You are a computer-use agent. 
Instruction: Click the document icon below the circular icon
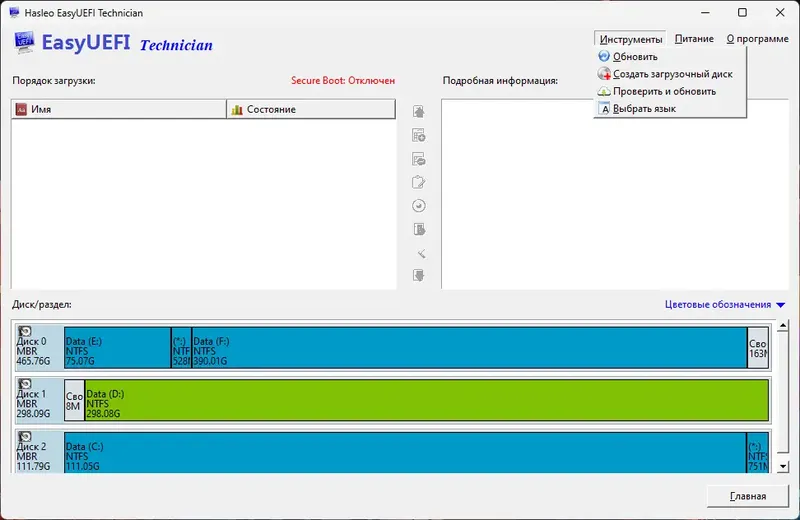[x=418, y=229]
